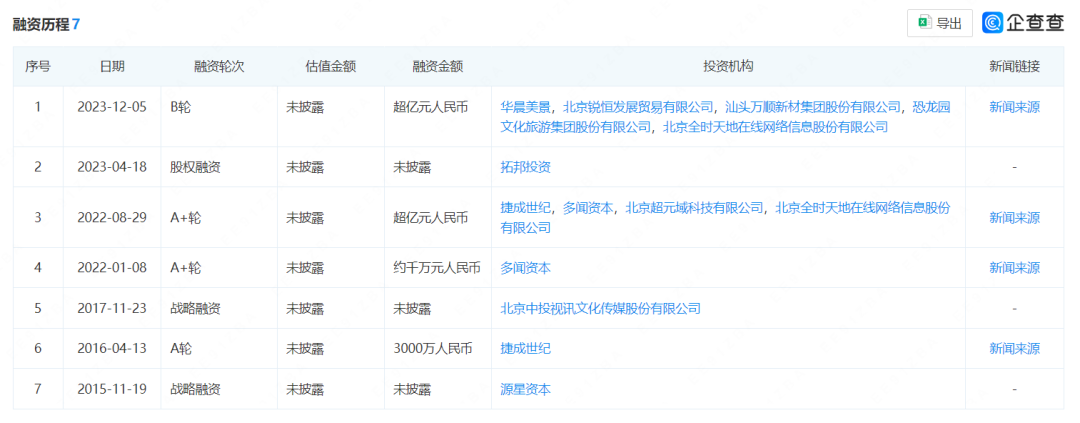Image resolution: width=1080 pixels, height=423 pixels.
Task: Open 华晨美景 investor link
Action: tap(526, 107)
